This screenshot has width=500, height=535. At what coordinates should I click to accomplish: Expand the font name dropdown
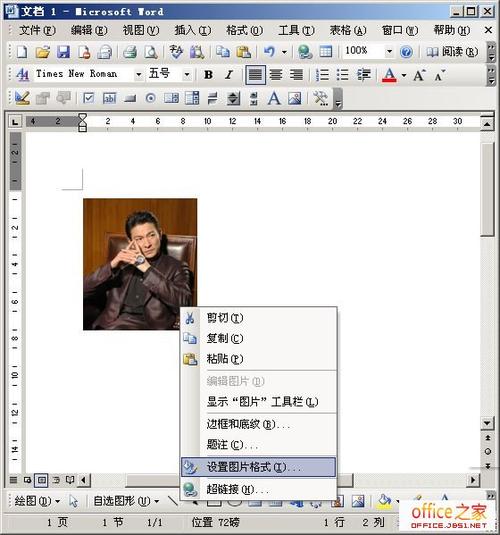[x=139, y=74]
